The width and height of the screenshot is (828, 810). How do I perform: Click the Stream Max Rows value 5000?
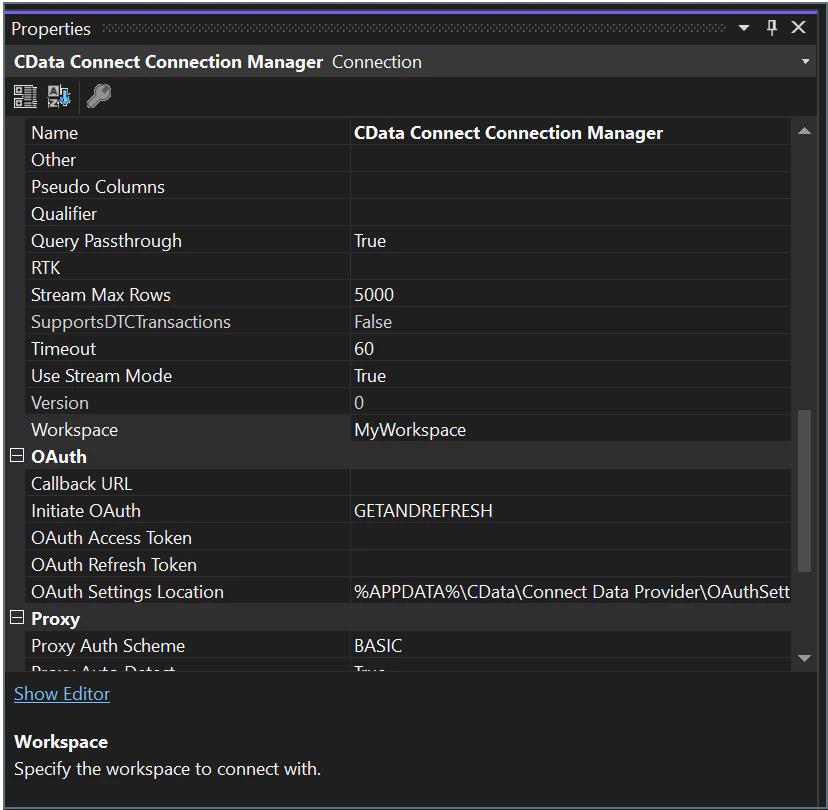[x=571, y=295]
